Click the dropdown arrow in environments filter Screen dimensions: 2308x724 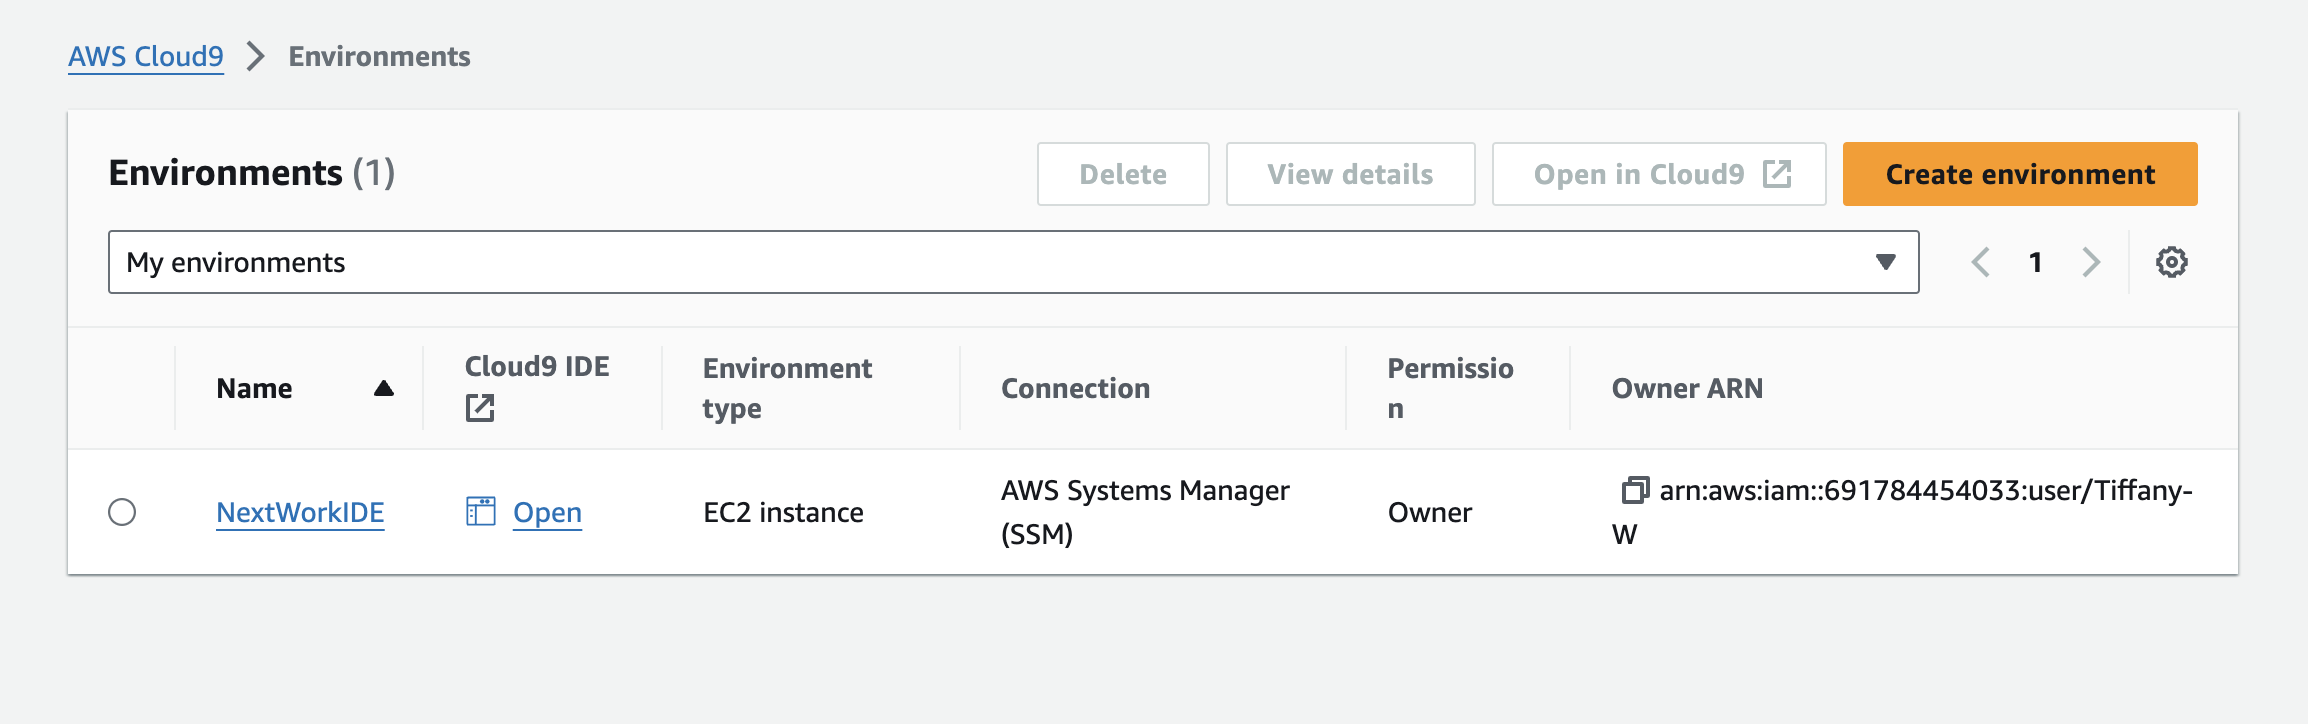(x=1885, y=262)
